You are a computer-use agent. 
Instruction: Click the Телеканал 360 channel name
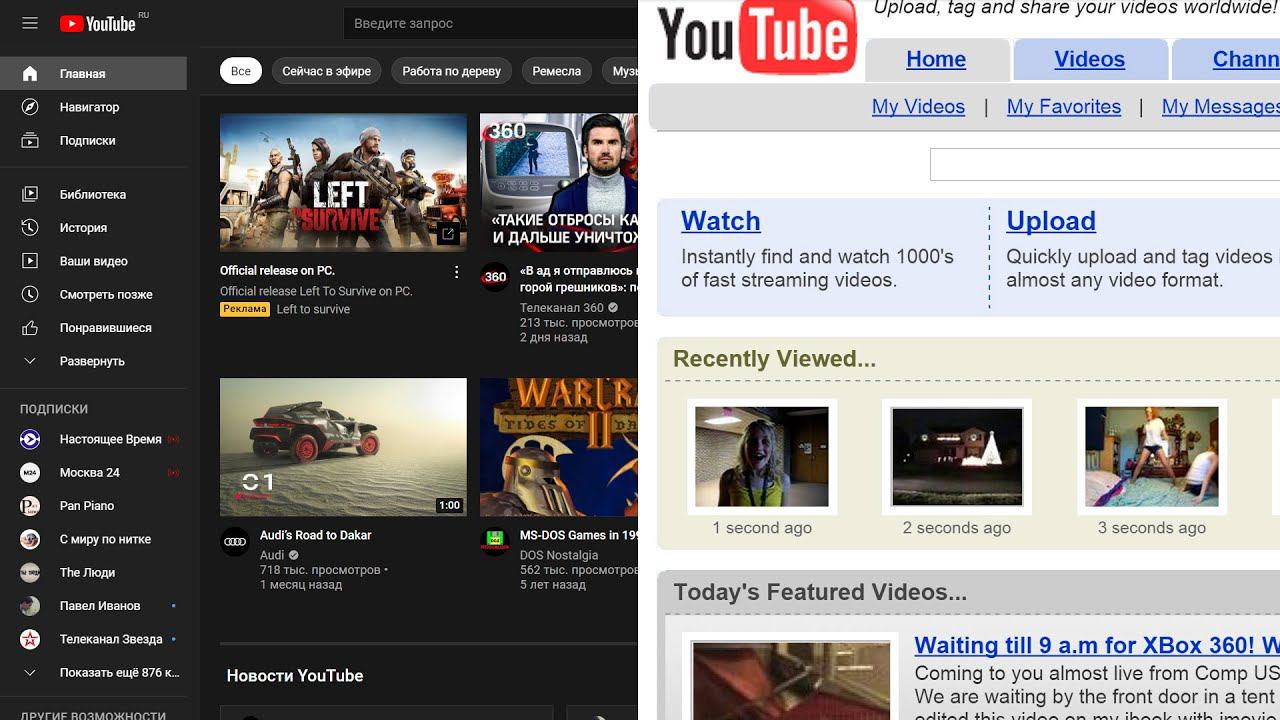[562, 308]
